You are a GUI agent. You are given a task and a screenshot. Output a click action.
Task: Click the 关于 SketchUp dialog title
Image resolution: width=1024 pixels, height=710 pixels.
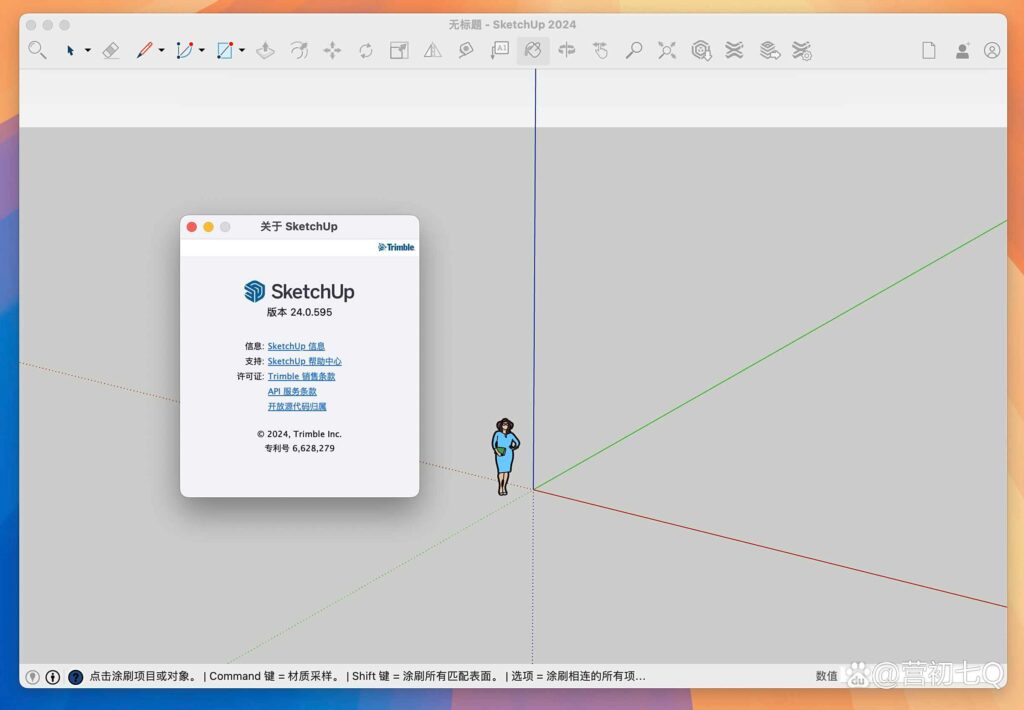click(x=298, y=227)
